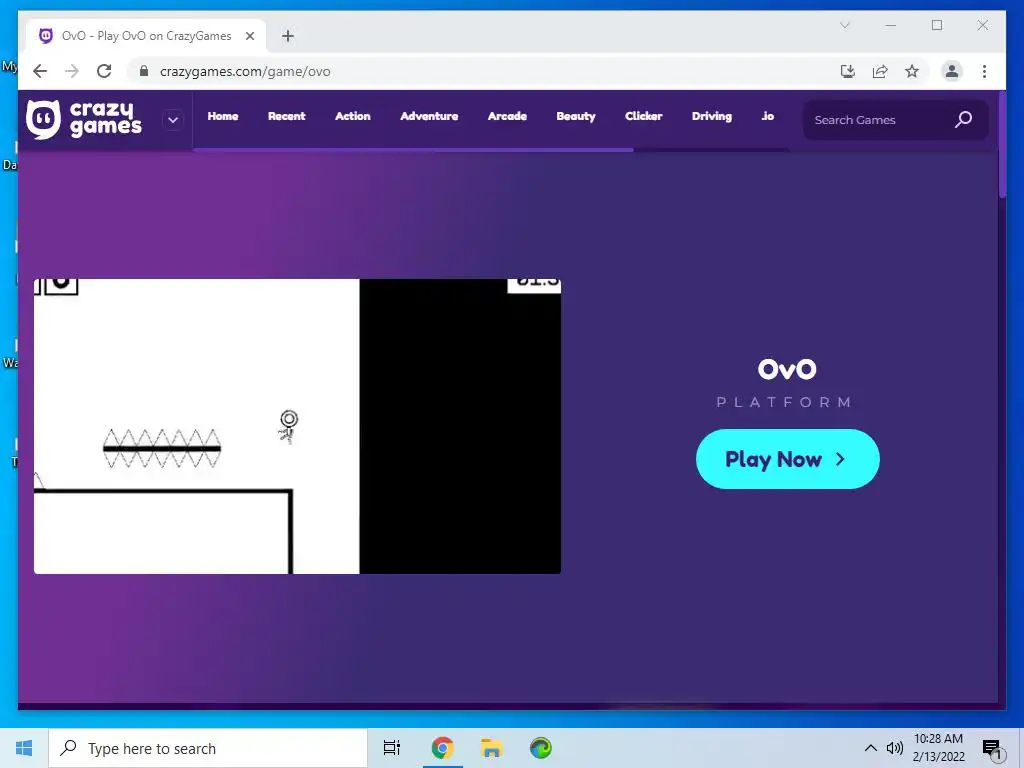Open the Chrome profile avatar icon

click(x=952, y=71)
